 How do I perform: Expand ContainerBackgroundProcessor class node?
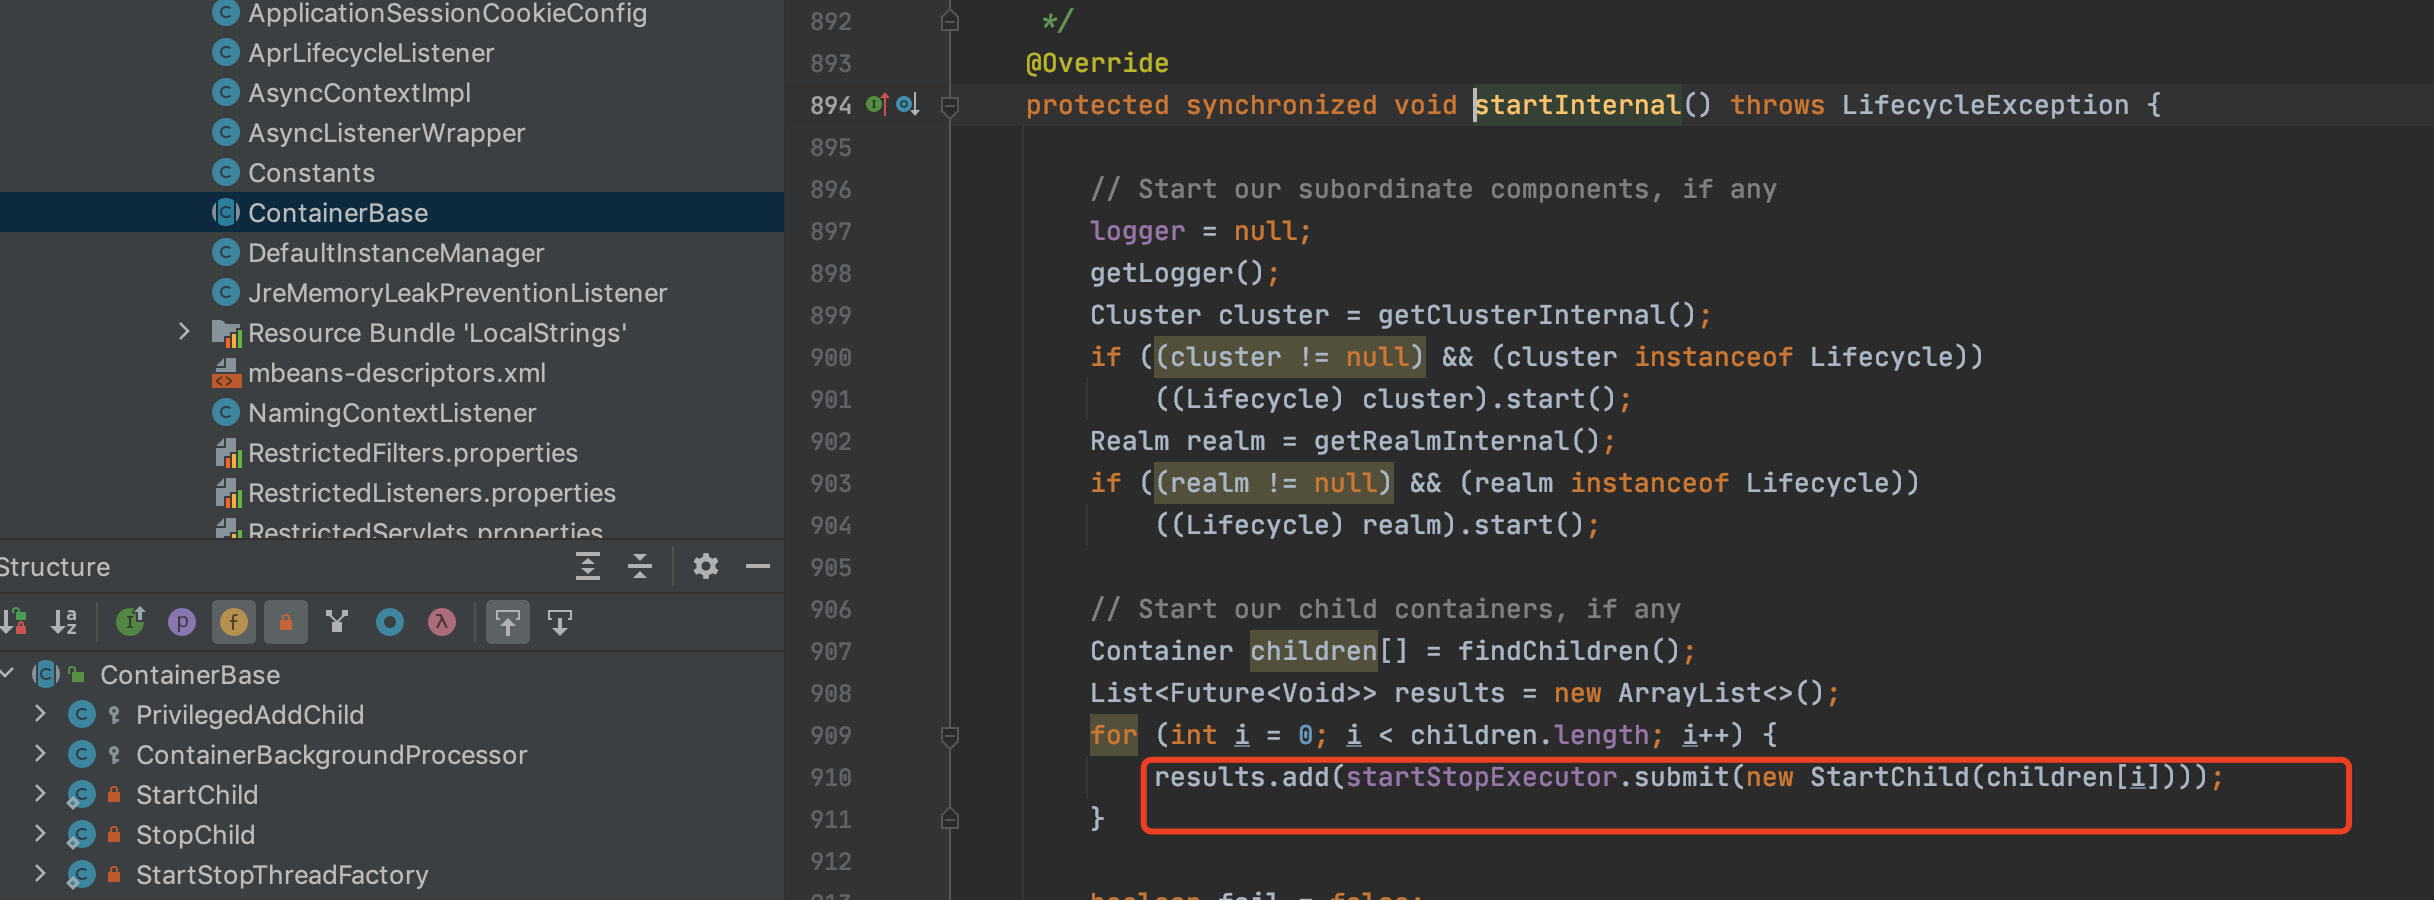(x=40, y=754)
